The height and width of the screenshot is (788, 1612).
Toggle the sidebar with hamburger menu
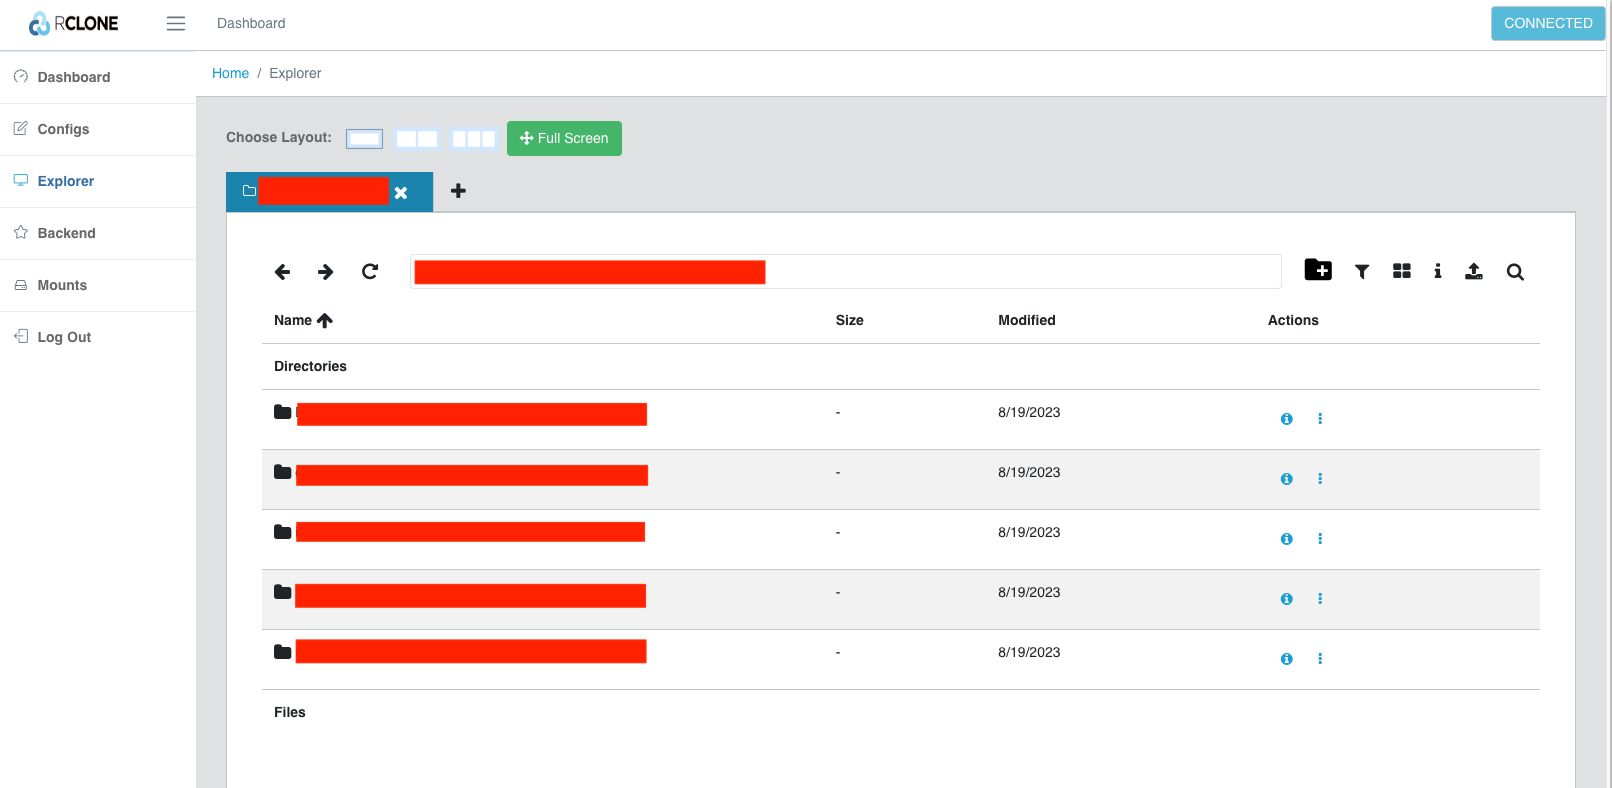[x=176, y=24]
